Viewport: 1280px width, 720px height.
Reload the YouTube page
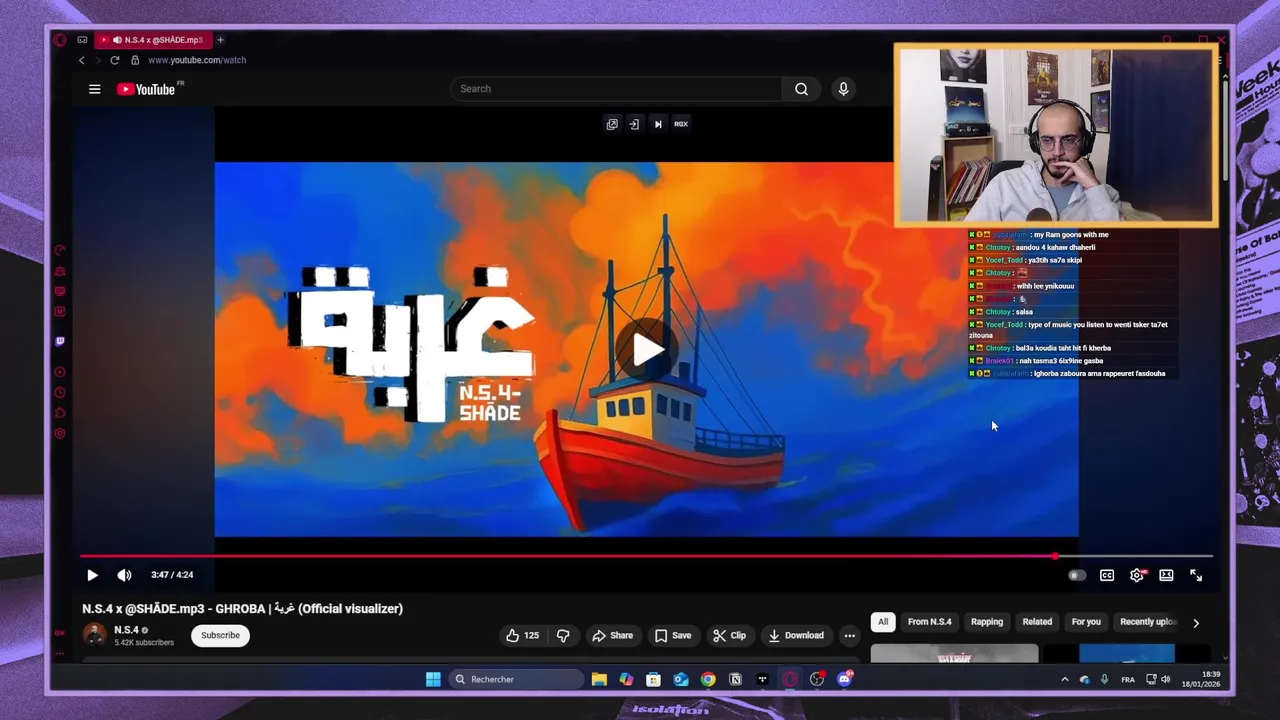click(x=114, y=60)
